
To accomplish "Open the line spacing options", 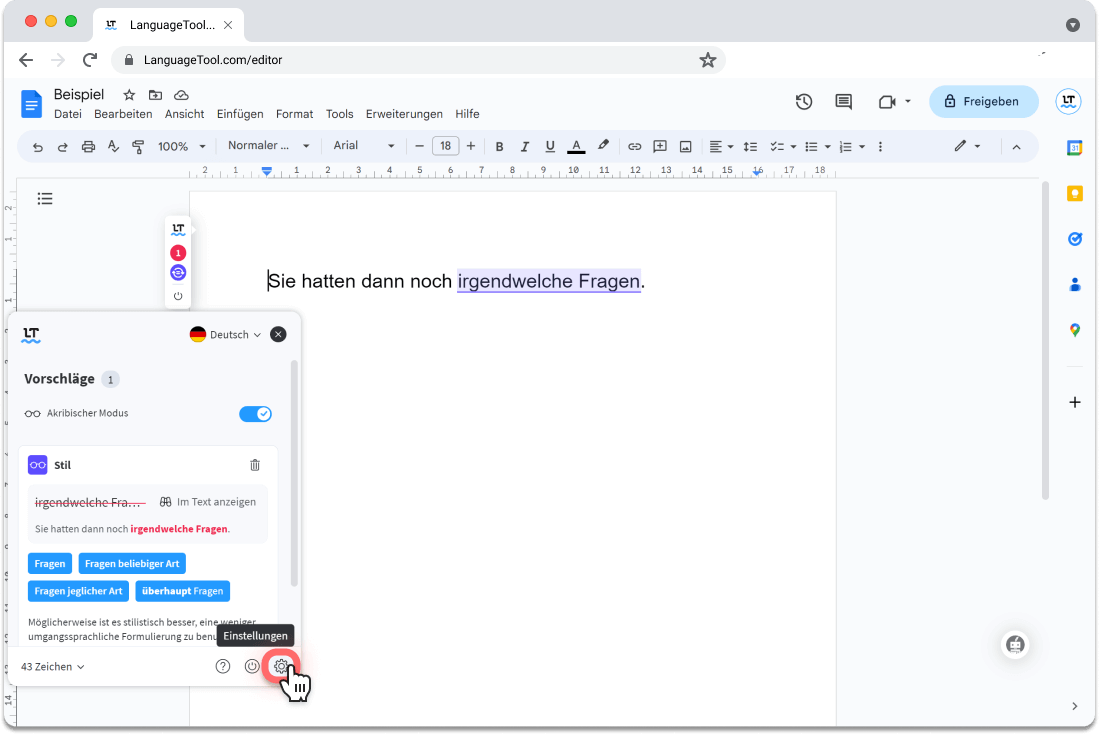I will point(750,146).
